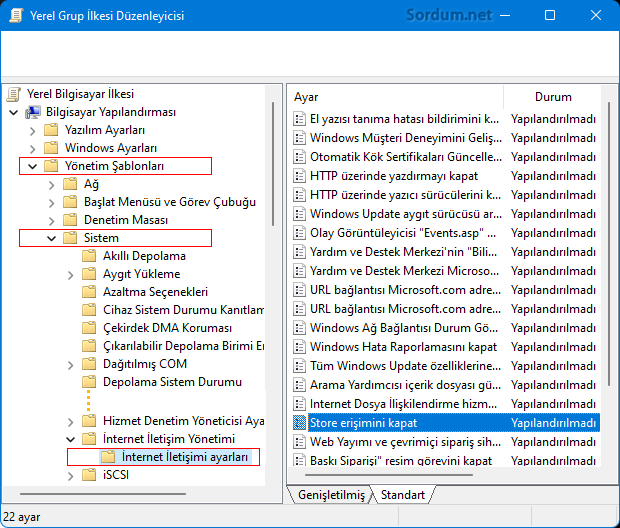The image size is (620, 528).
Task: Click the Ağ folder icon
Action: [x=70, y=184]
